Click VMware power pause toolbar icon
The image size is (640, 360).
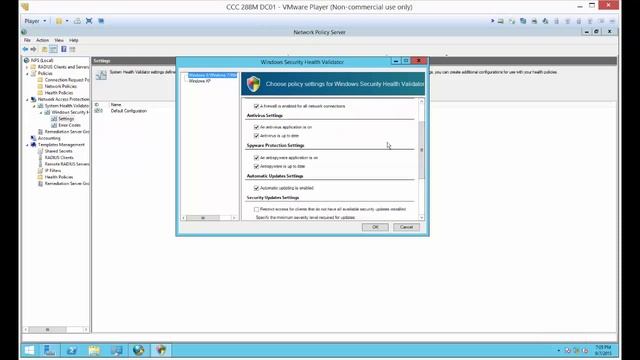click(x=59, y=21)
